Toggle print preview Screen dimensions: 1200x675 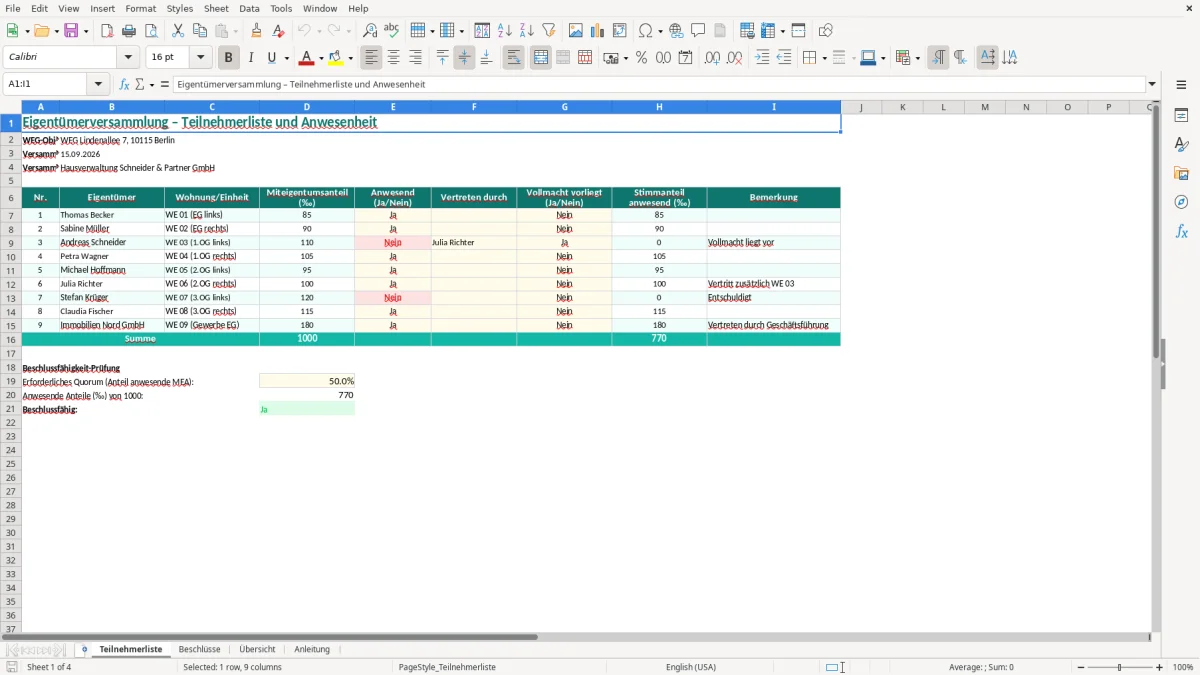(x=151, y=31)
